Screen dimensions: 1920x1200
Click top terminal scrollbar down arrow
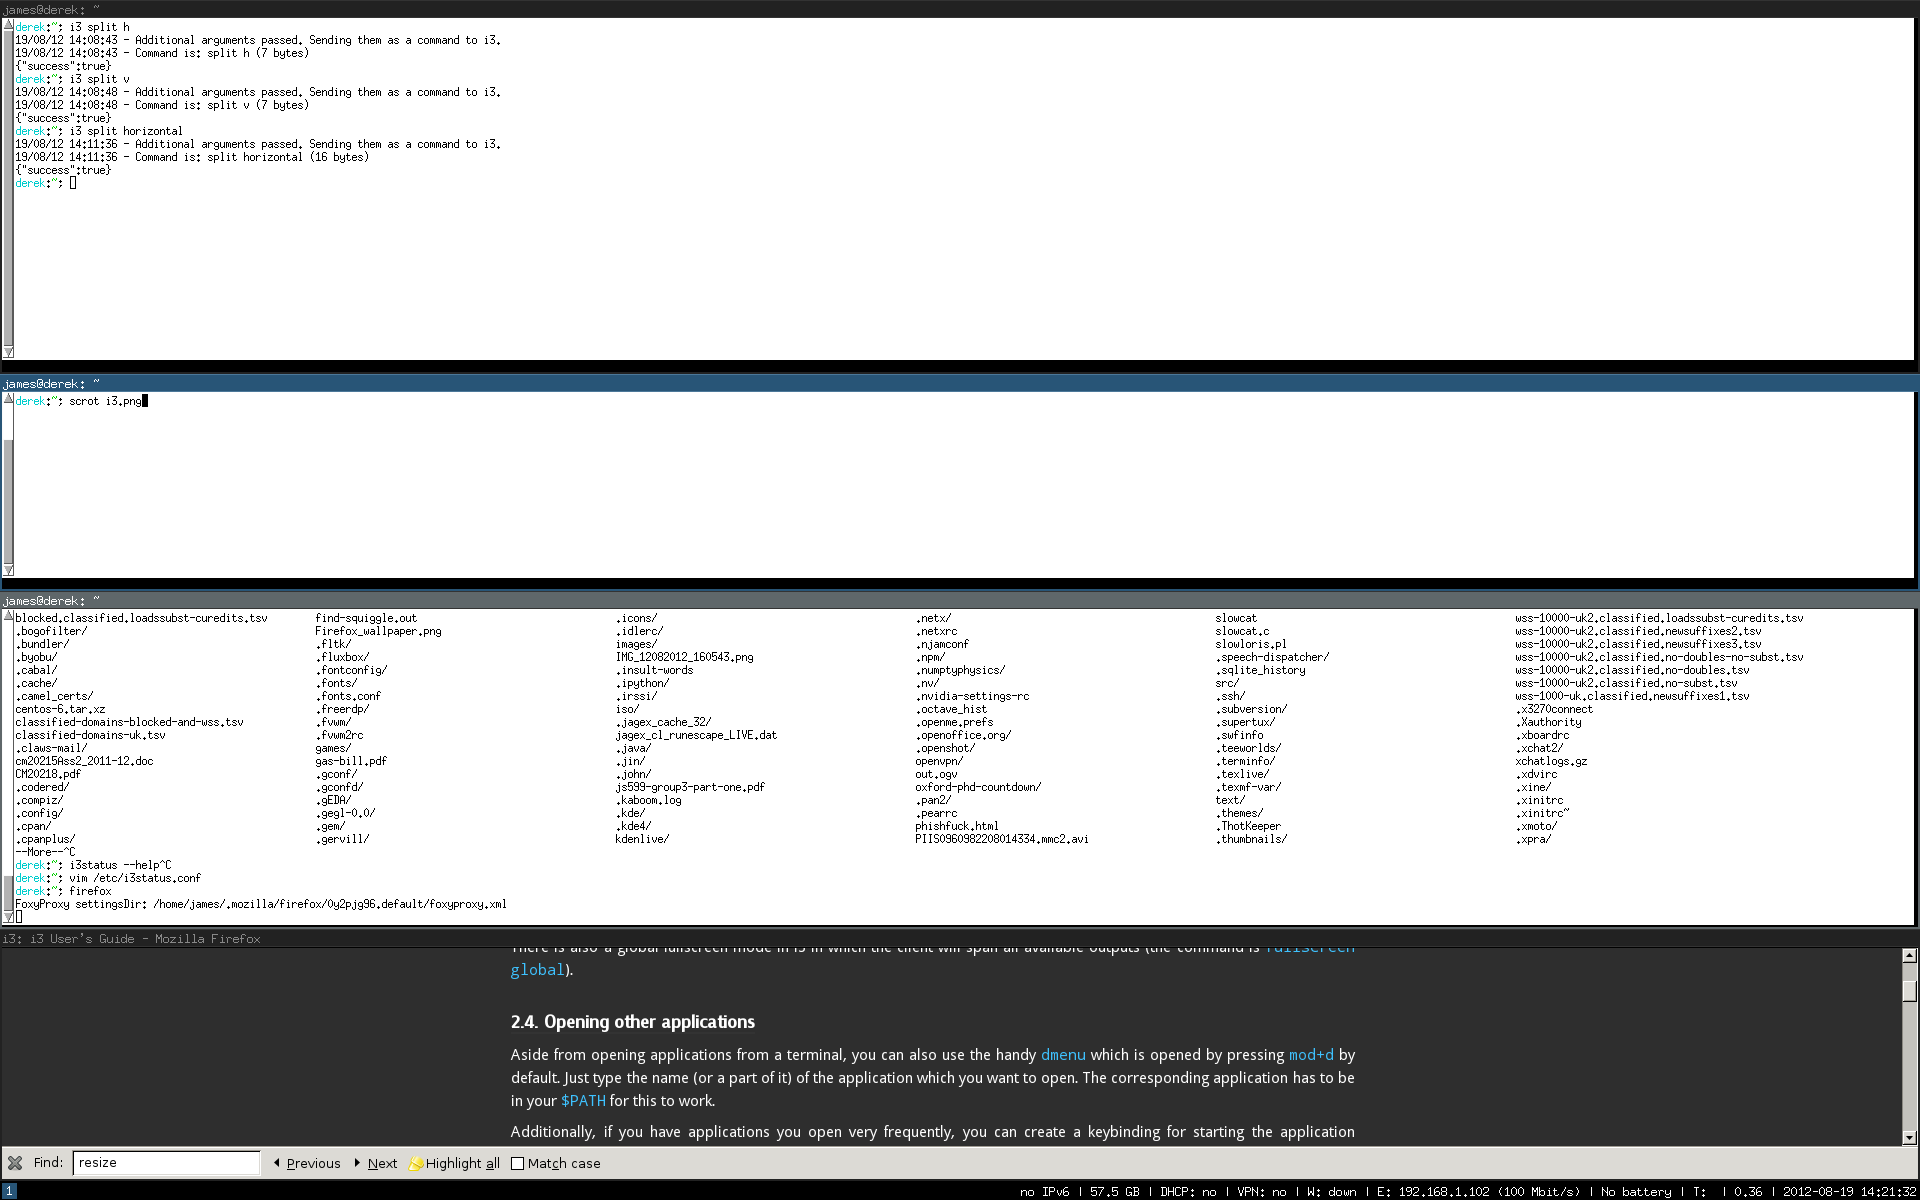[8, 352]
